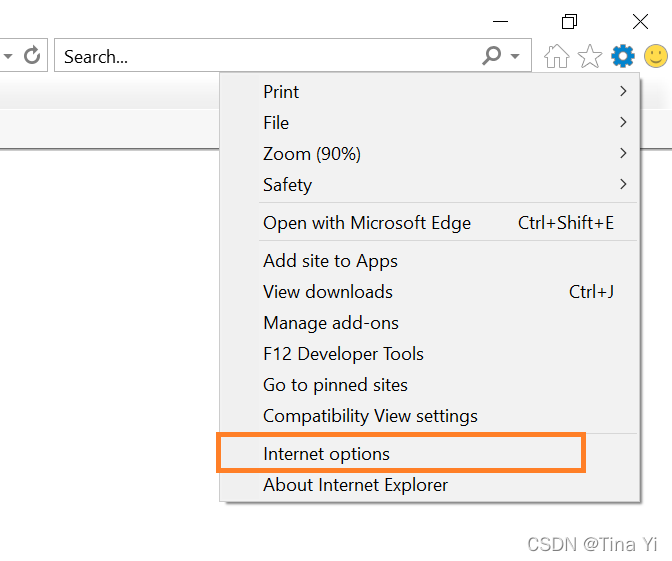672x561 pixels.
Task: Click the smiley feedback icon
Action: tap(656, 56)
